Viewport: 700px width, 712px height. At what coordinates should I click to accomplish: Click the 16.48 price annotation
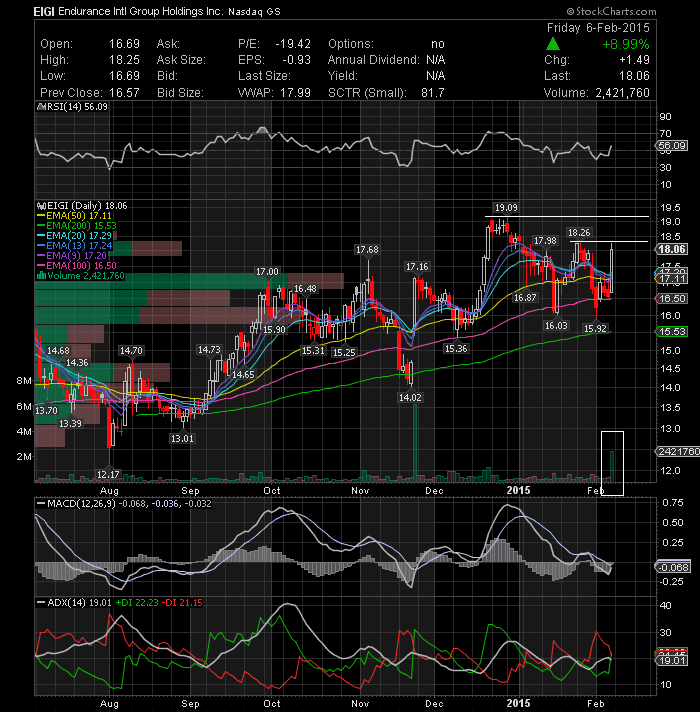(305, 289)
